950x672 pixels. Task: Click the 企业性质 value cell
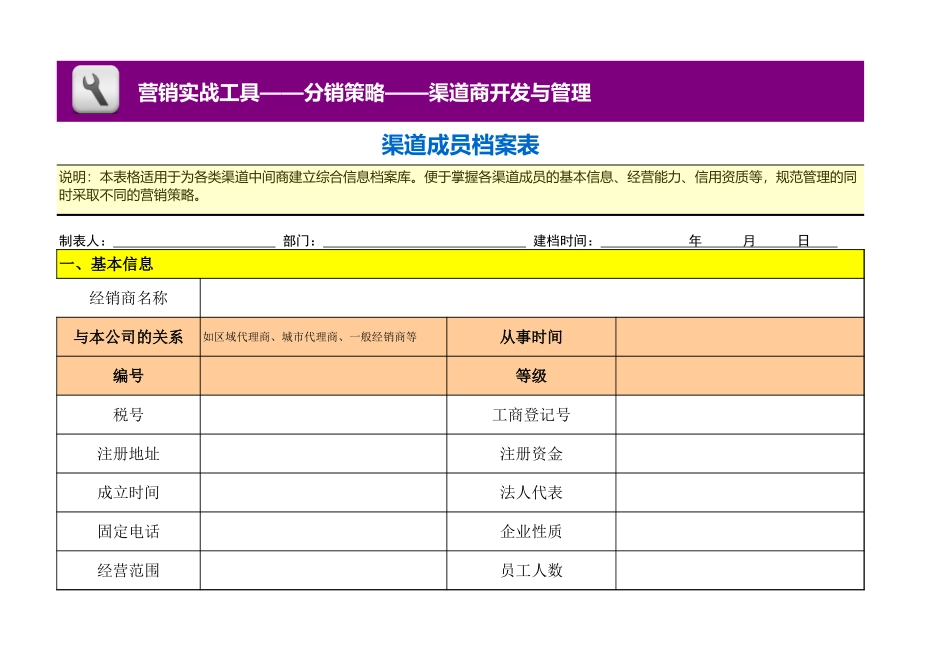coord(739,532)
